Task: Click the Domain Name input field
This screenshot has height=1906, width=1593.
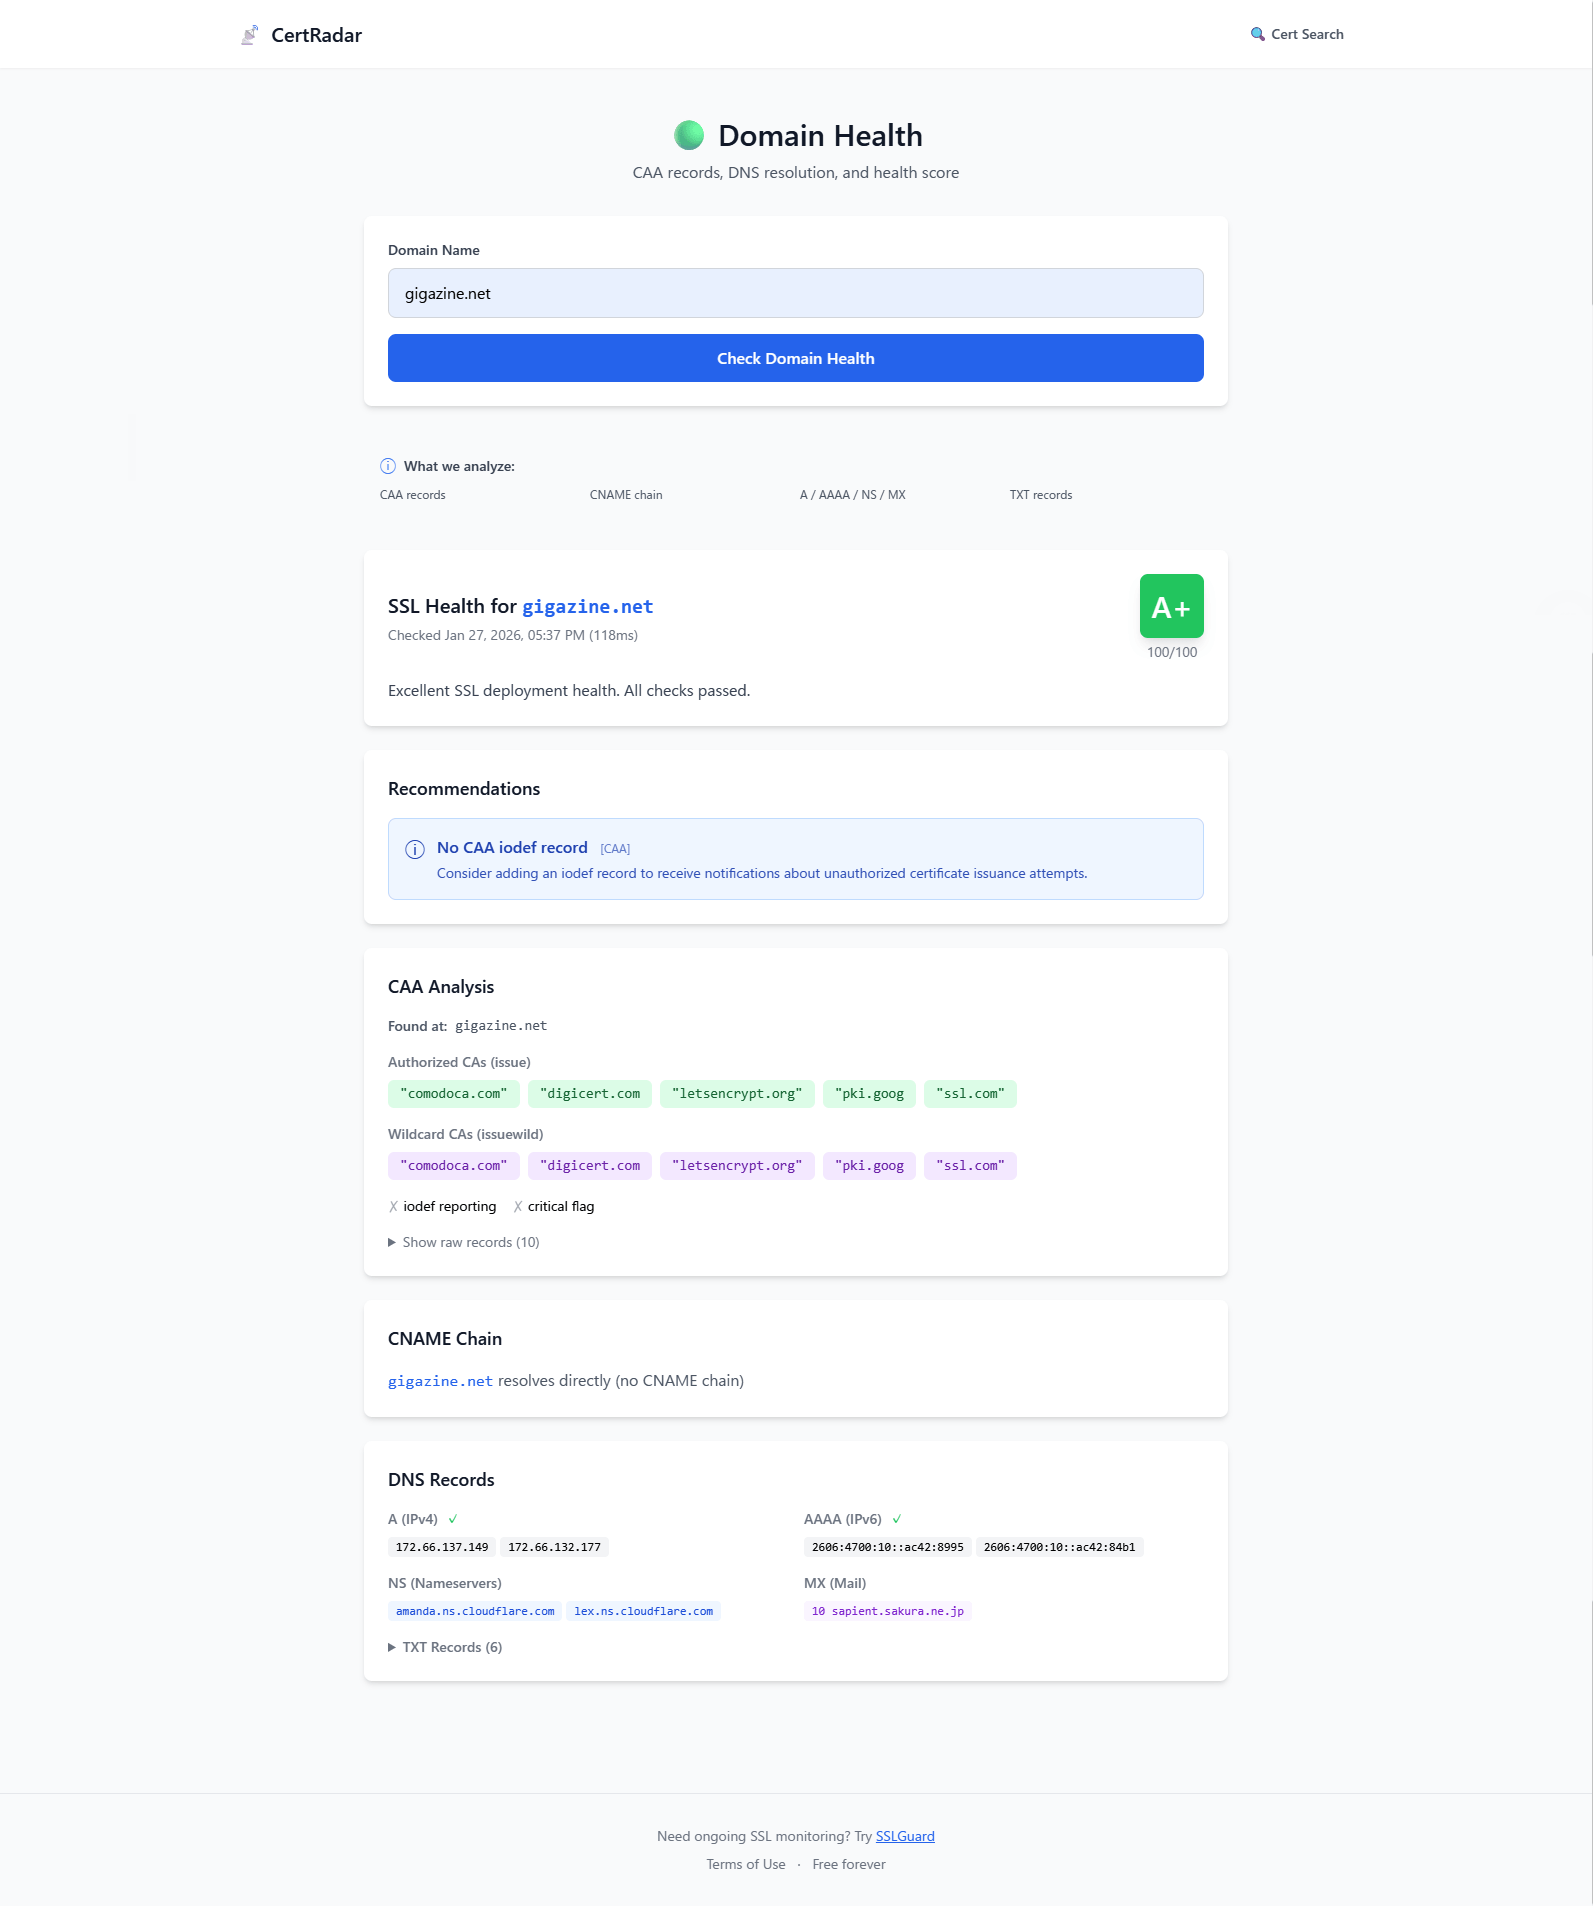Action: (795, 293)
